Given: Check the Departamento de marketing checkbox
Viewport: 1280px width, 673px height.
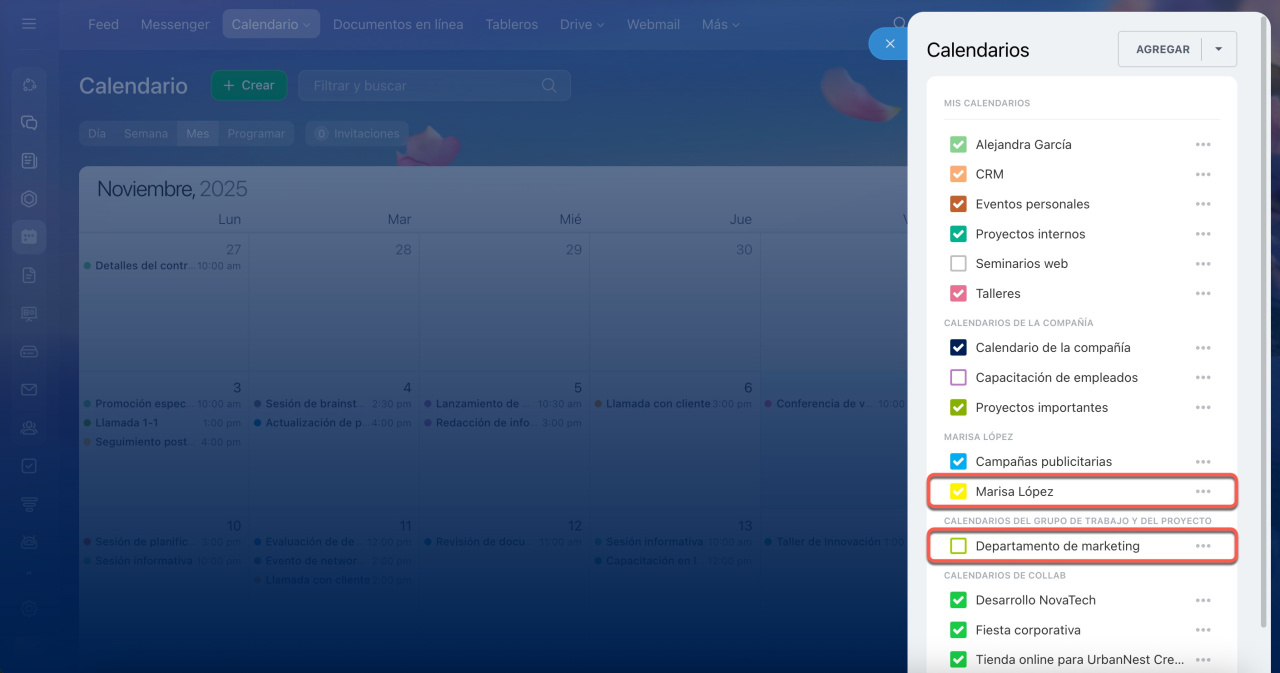Looking at the screenshot, I should click(x=958, y=546).
